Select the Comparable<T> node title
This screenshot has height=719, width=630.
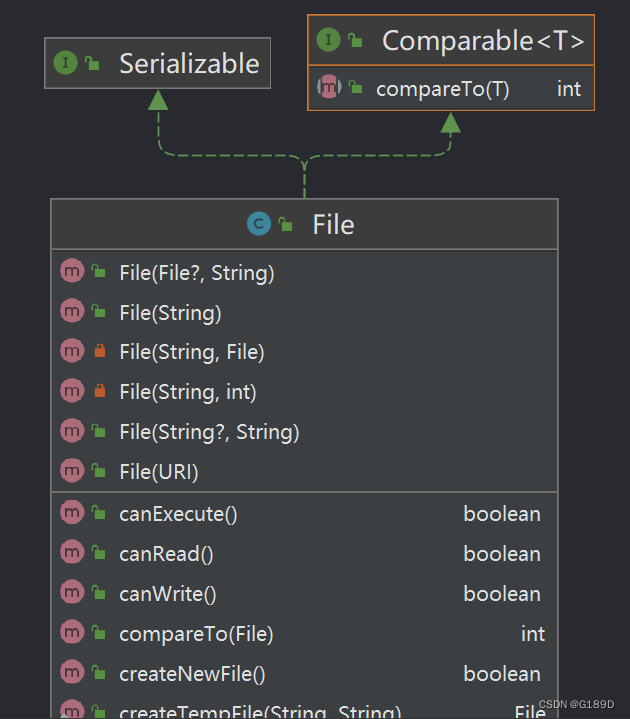click(482, 41)
